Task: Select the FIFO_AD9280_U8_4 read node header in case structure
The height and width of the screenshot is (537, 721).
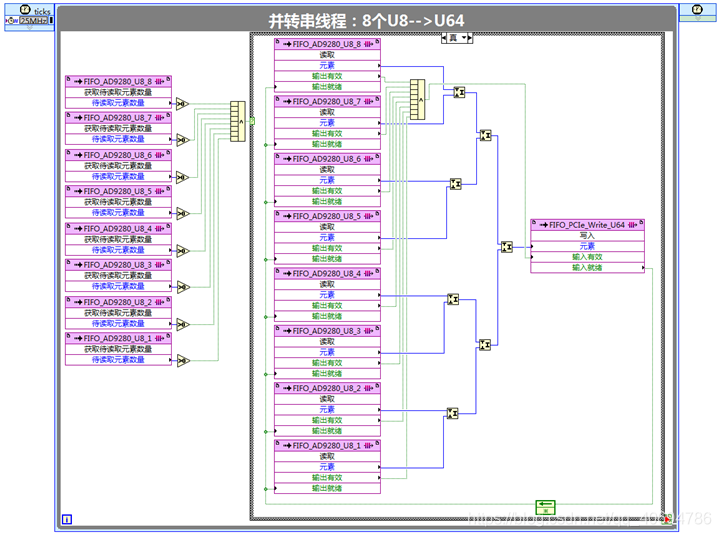Action: (x=327, y=274)
